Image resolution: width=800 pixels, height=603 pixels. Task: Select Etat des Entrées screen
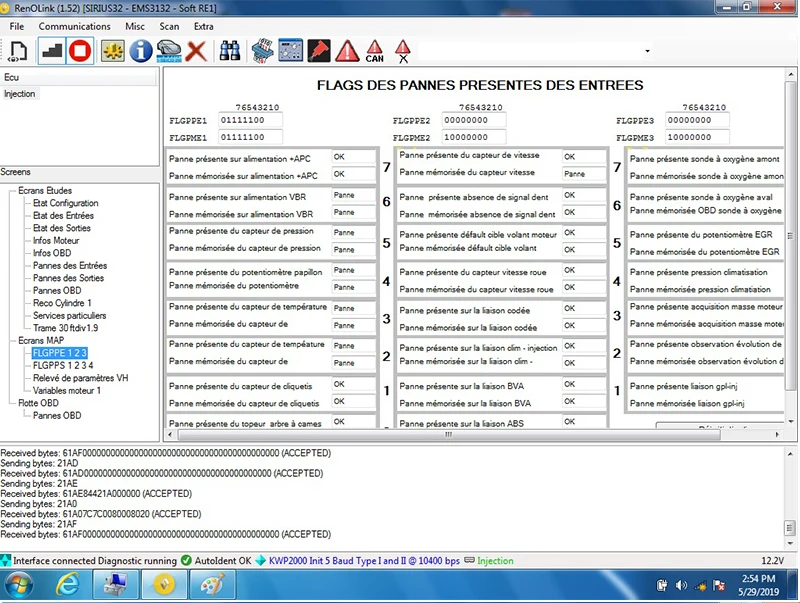coord(63,216)
